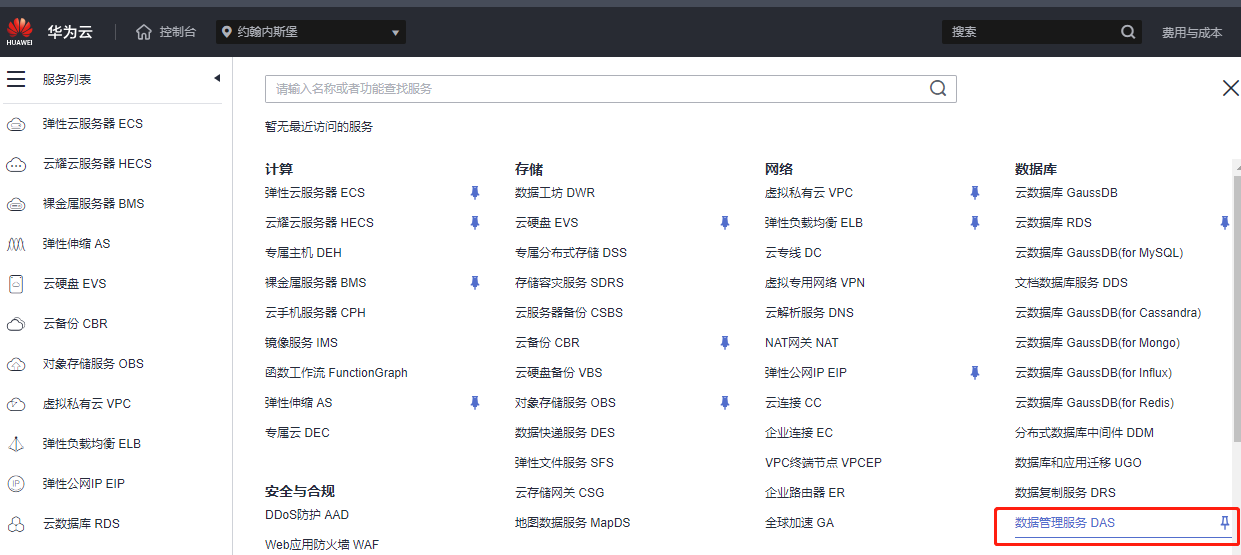Collapse the sidebar with the arrow

[217, 78]
